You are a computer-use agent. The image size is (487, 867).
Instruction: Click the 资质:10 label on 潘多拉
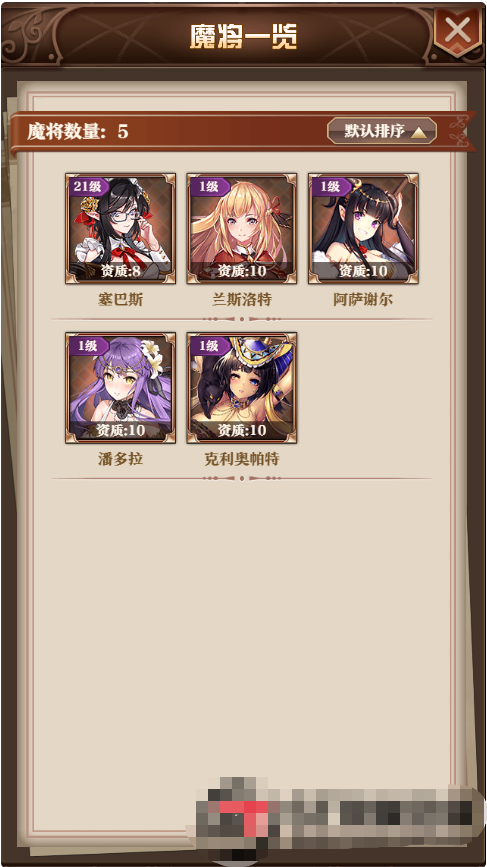point(120,430)
